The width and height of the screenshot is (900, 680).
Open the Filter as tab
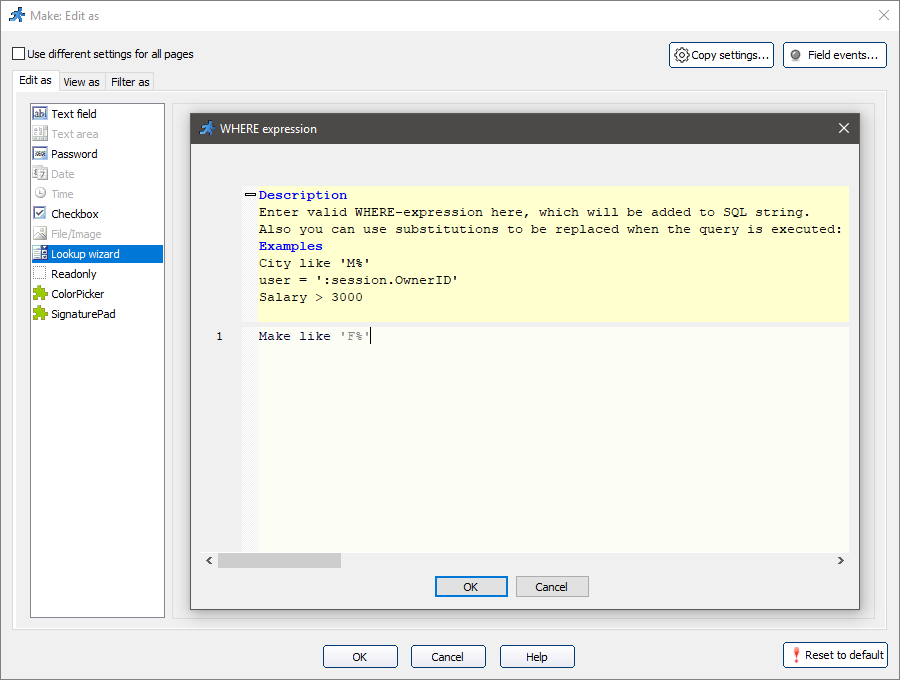coord(130,82)
